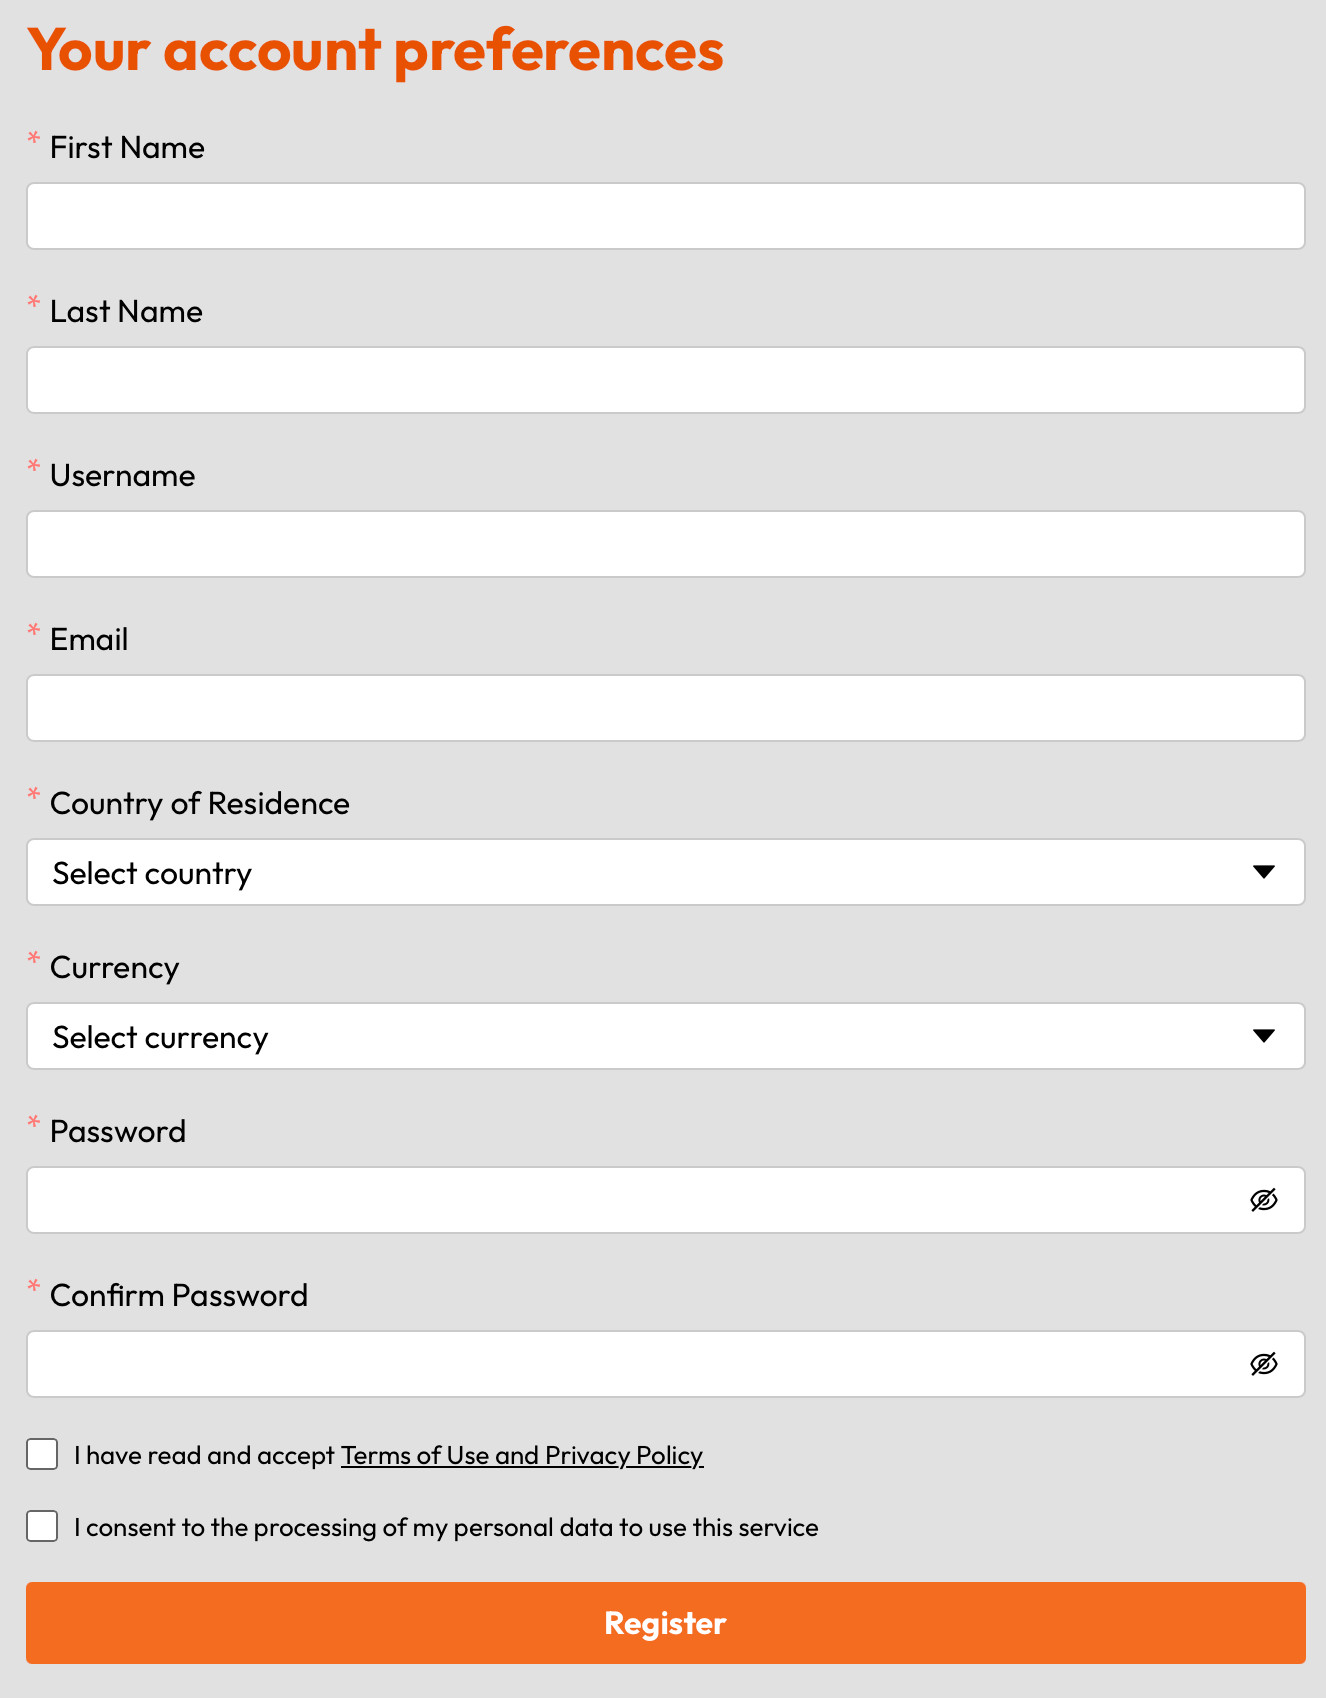Open the Select country dropdown

pyautogui.click(x=640, y=872)
